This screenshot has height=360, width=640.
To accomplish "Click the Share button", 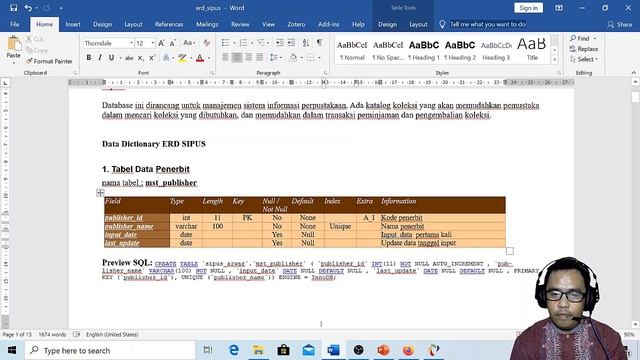I will coord(620,24).
